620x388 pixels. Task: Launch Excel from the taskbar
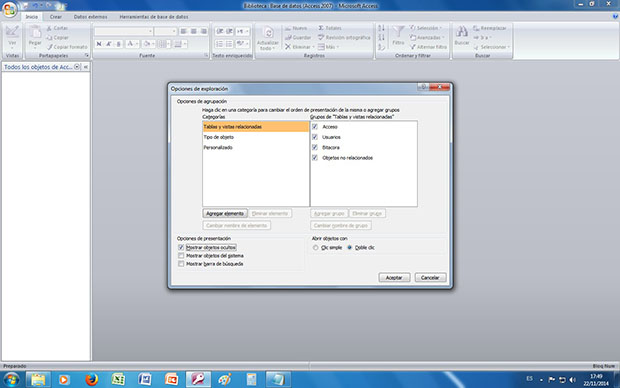click(118, 379)
